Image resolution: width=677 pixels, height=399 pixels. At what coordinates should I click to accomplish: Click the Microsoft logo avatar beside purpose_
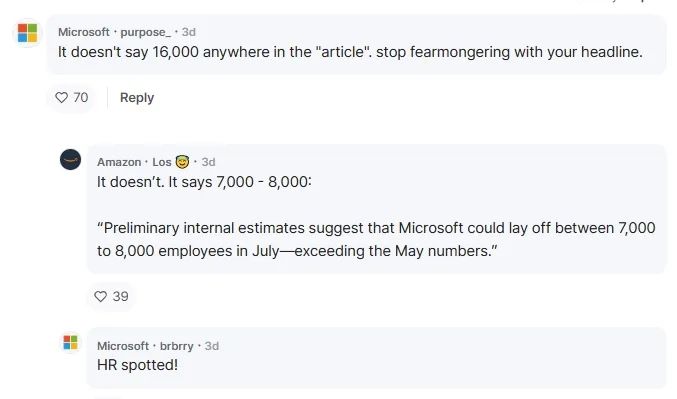point(28,33)
